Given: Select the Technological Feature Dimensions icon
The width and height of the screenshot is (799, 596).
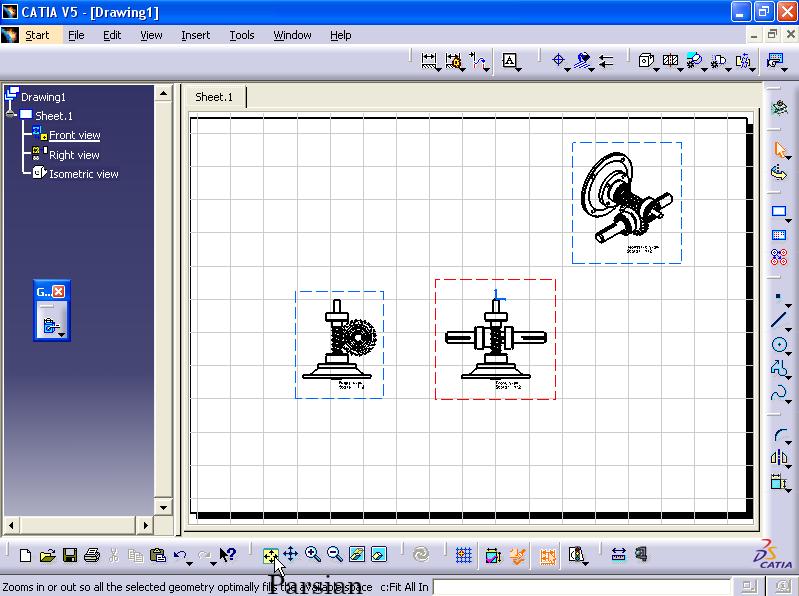Looking at the screenshot, I should point(453,61).
